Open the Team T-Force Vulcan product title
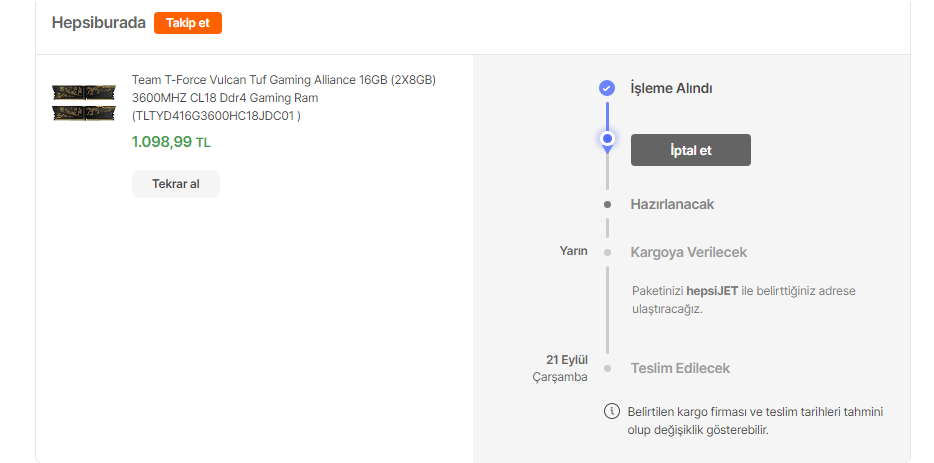The height and width of the screenshot is (463, 934). (284, 98)
